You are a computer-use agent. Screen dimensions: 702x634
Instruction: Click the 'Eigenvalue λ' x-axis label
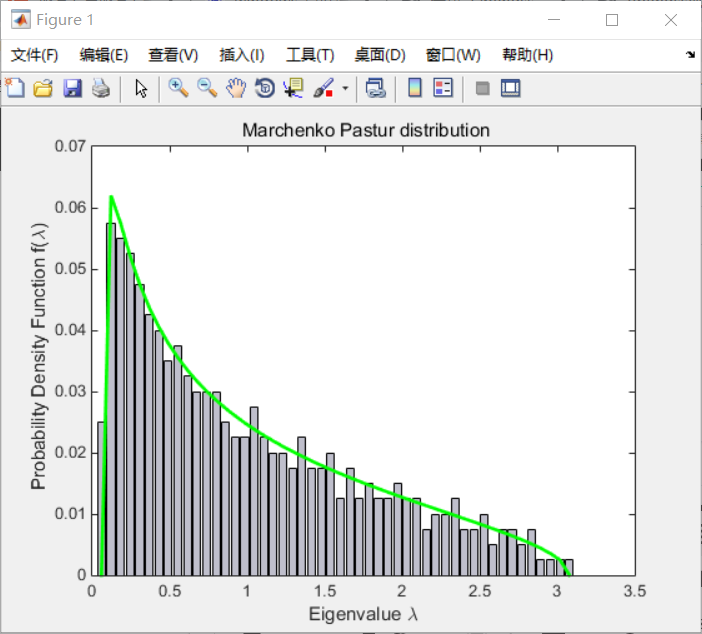click(x=364, y=614)
